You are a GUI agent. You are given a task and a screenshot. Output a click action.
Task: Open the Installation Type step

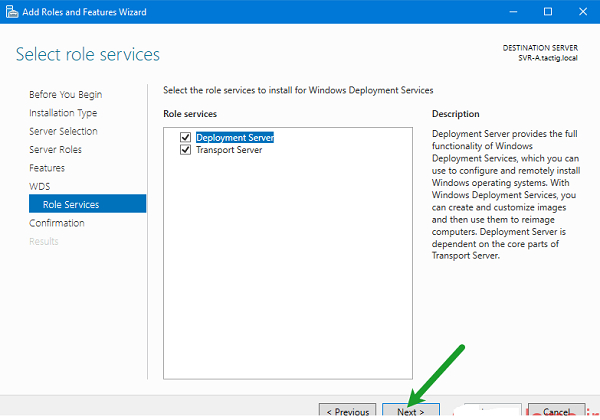coord(63,113)
